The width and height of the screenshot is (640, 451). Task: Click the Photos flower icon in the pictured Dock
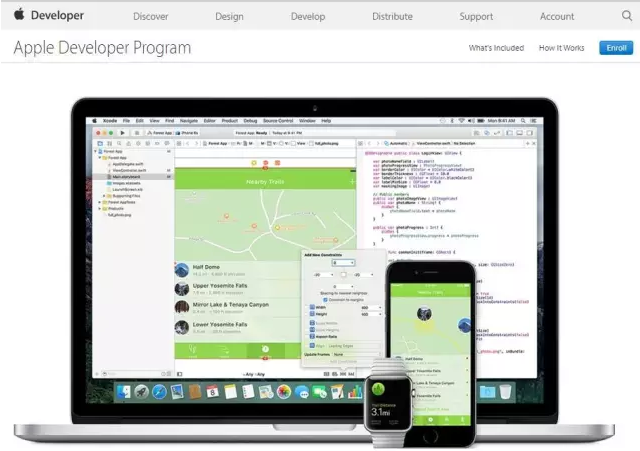[284, 392]
